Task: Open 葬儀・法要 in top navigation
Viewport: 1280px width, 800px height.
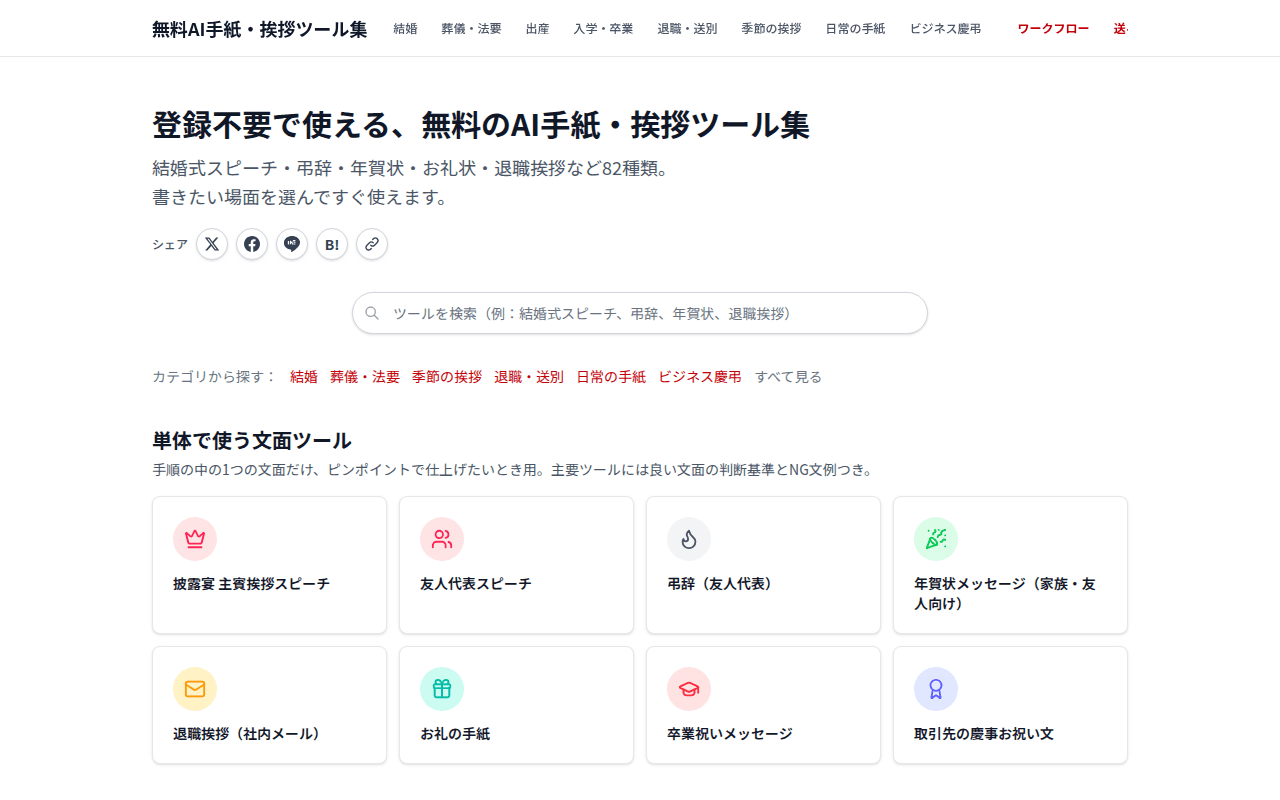Action: (472, 28)
